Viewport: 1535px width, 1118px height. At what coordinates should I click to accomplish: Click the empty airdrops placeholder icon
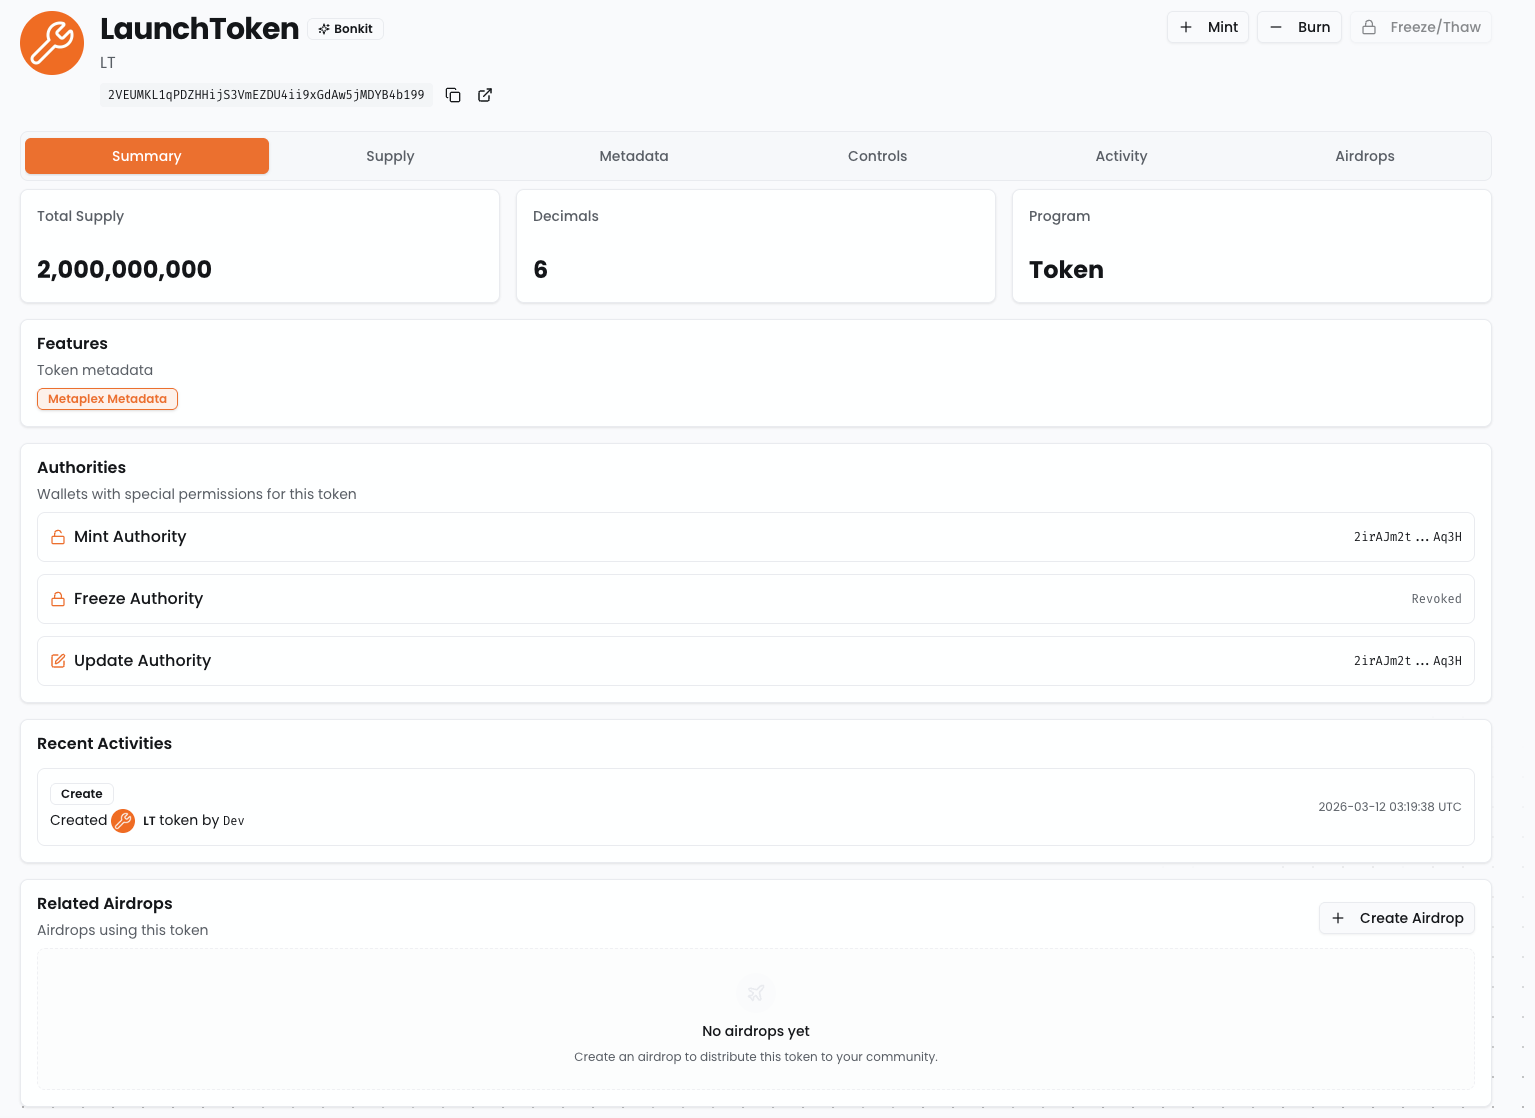click(x=756, y=993)
